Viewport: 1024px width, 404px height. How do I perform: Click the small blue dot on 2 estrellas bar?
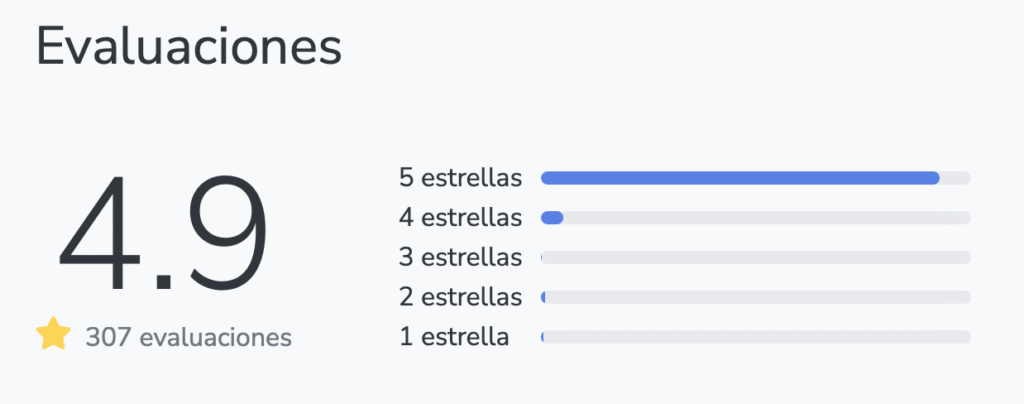[543, 297]
